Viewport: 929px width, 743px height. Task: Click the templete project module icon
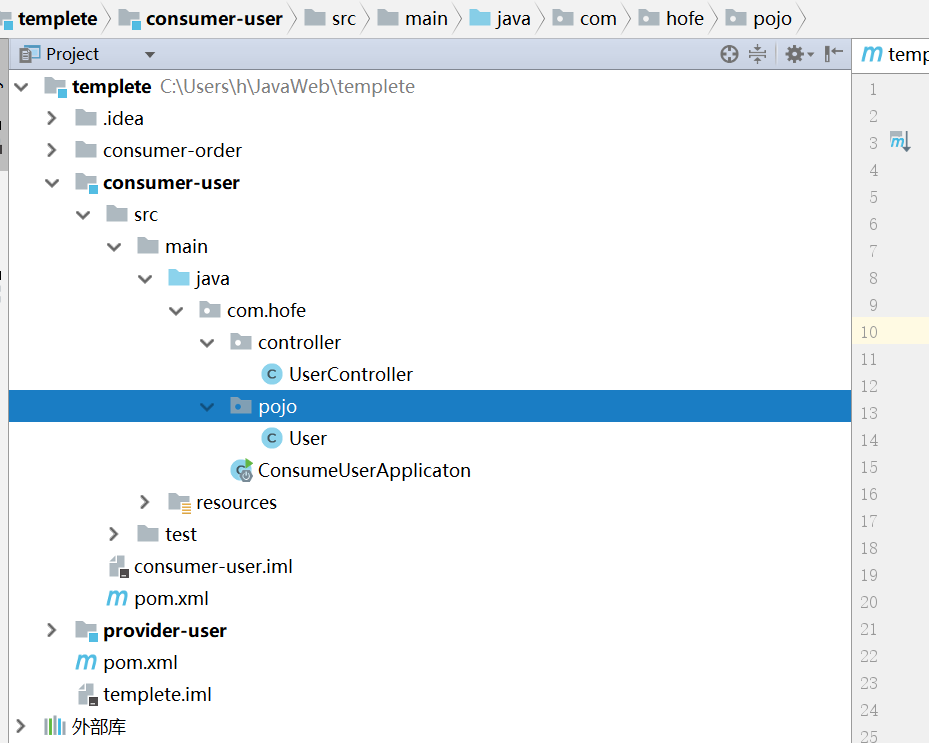pyautogui.click(x=55, y=88)
